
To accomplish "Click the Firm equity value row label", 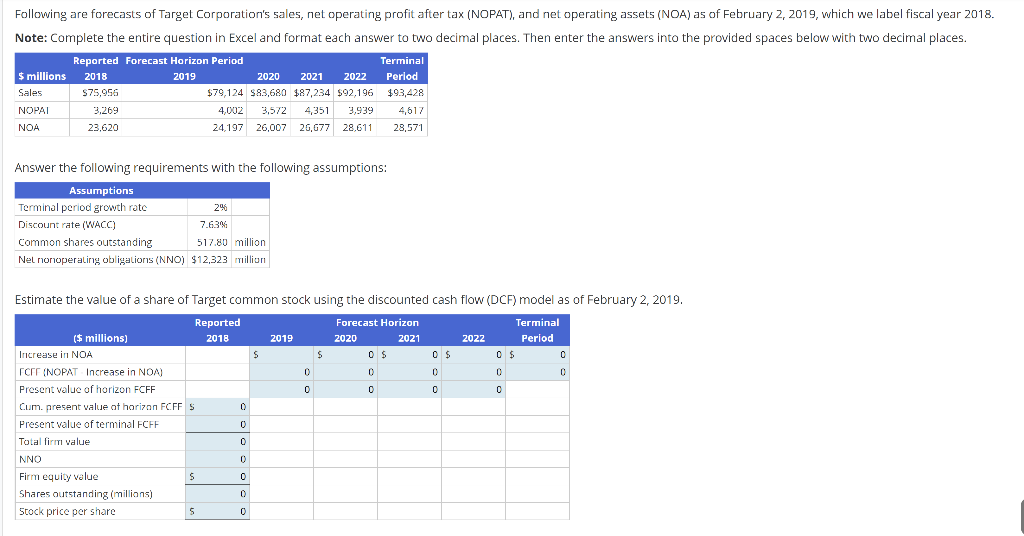I will coord(59,477).
